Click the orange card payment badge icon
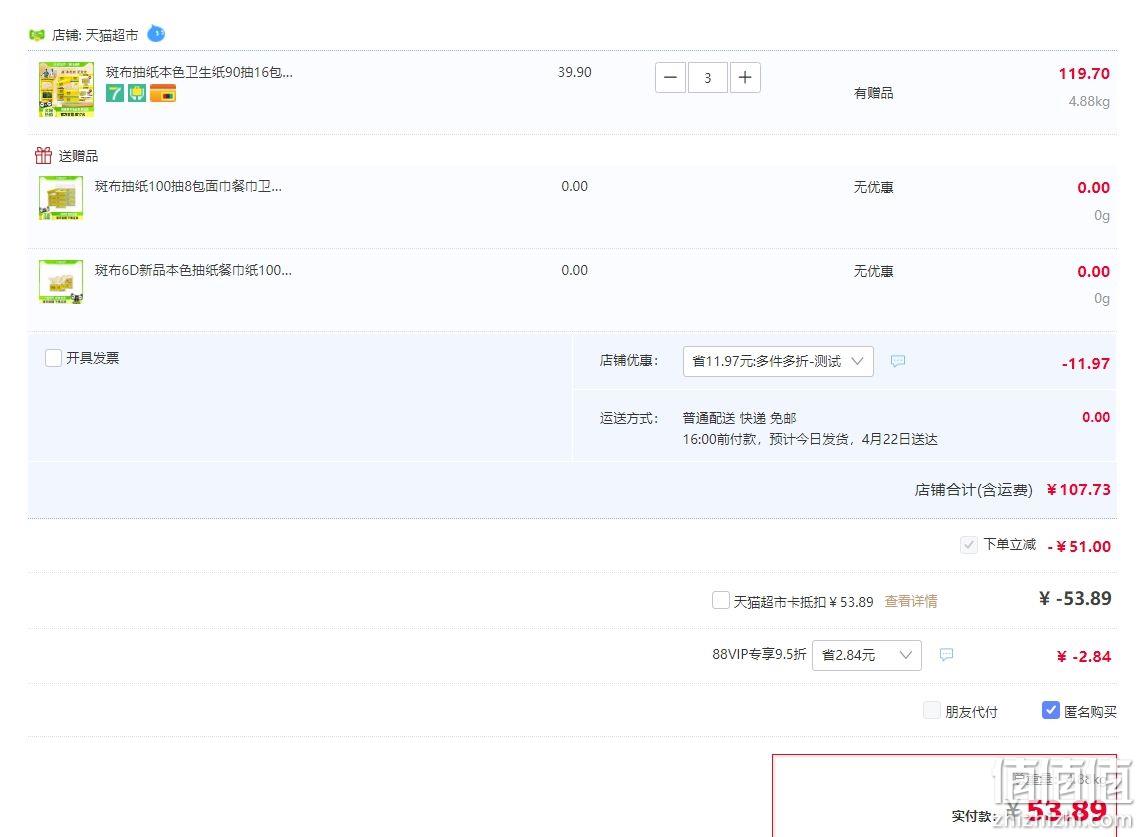Image resolution: width=1142 pixels, height=837 pixels. pyautogui.click(x=163, y=93)
